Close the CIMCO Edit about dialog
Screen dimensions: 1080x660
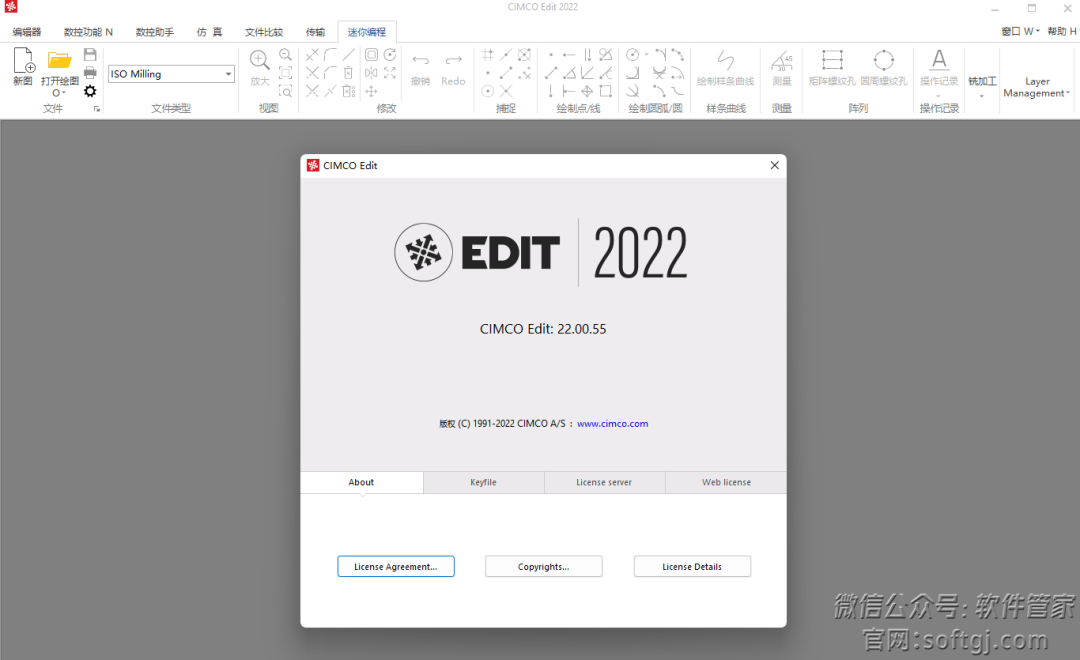pos(774,165)
